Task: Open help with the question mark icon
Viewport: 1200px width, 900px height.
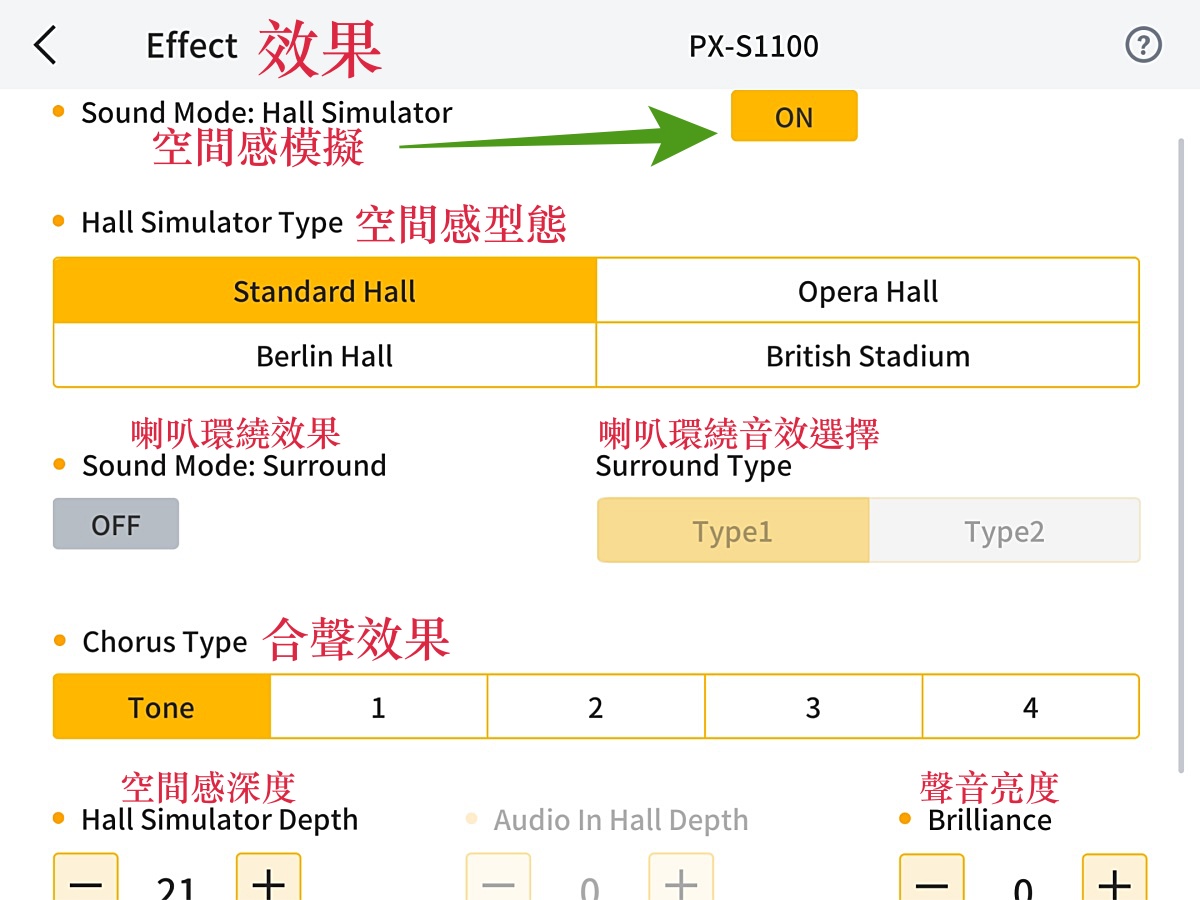Action: pos(1144,46)
